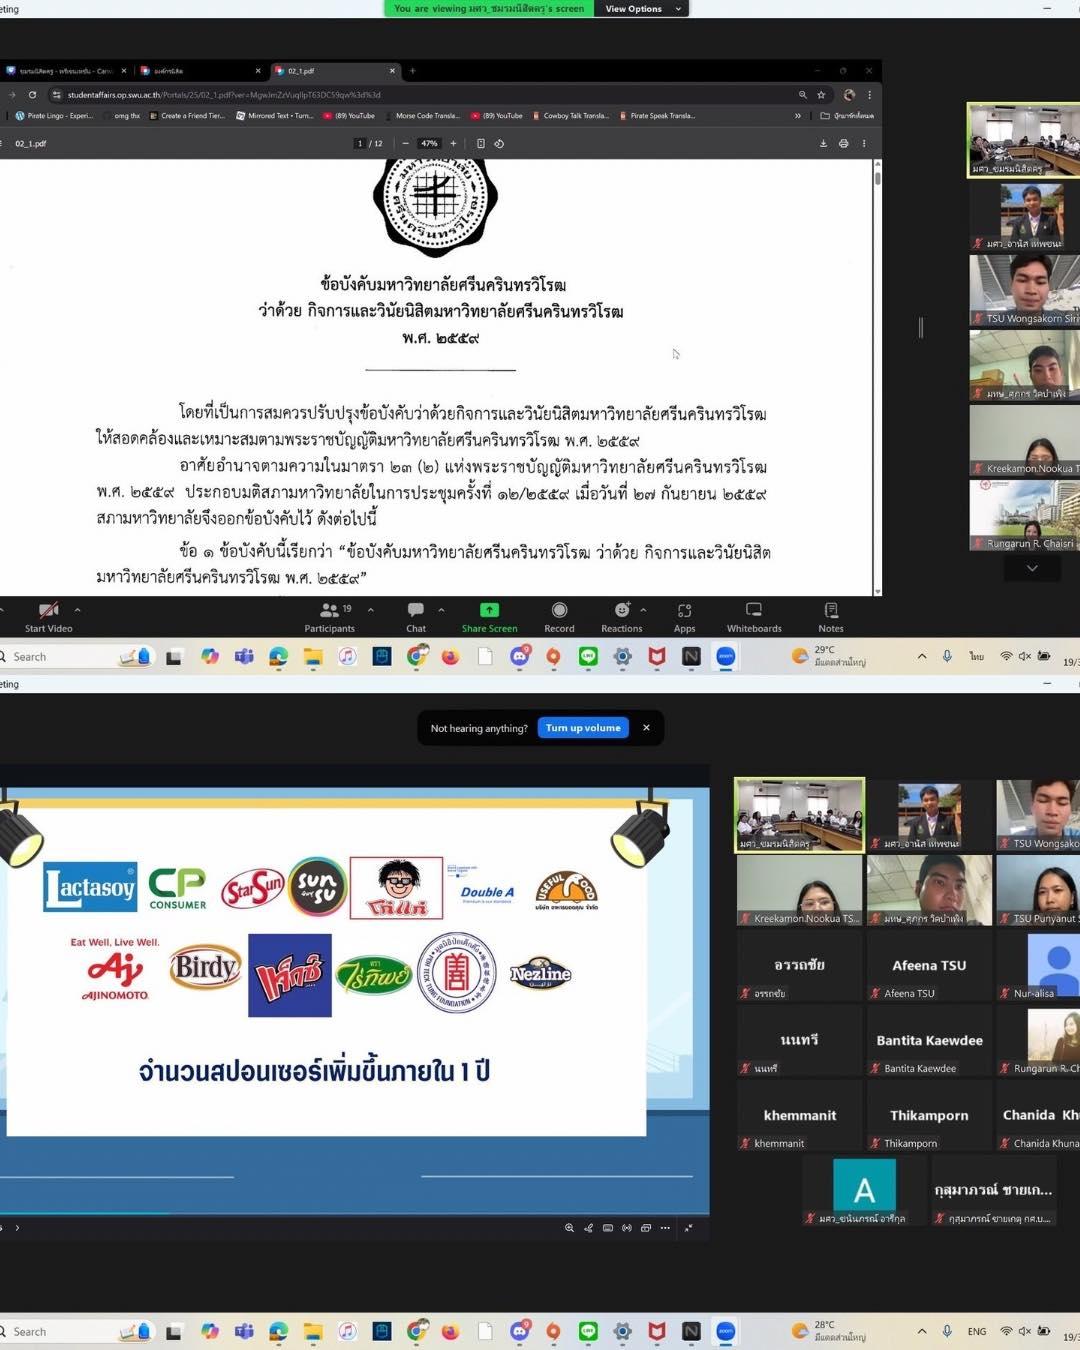Download the 02_1.pdf document

[x=823, y=144]
